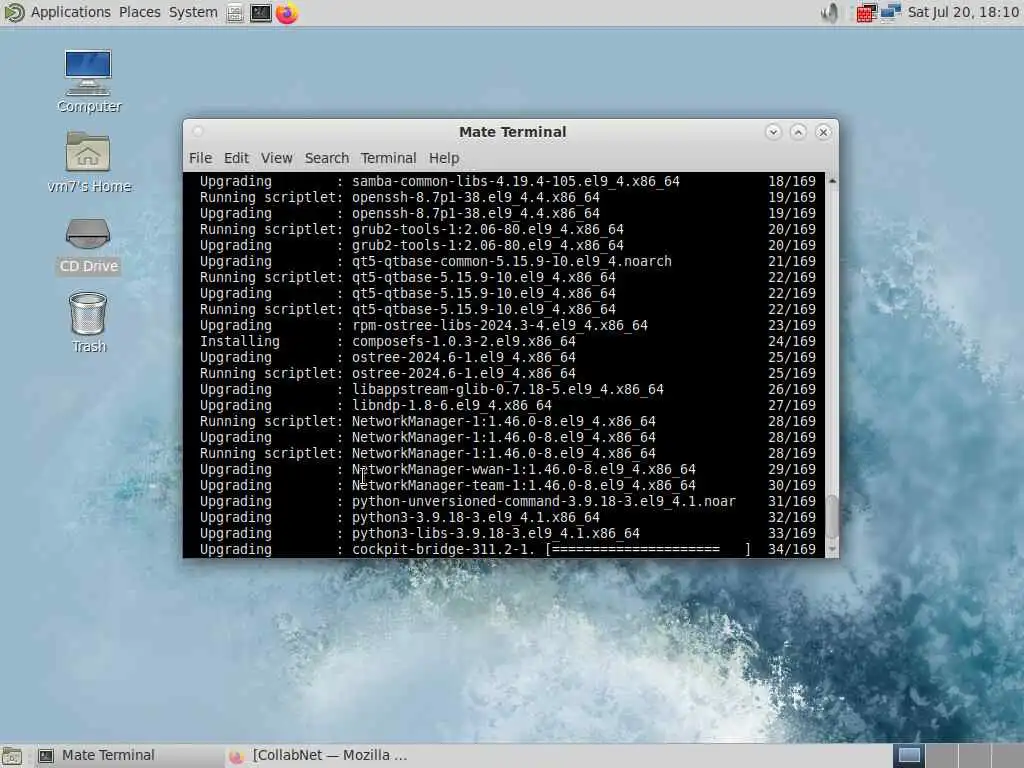The width and height of the screenshot is (1024, 768).
Task: Switch to the third workspace
Action: [x=974, y=756]
